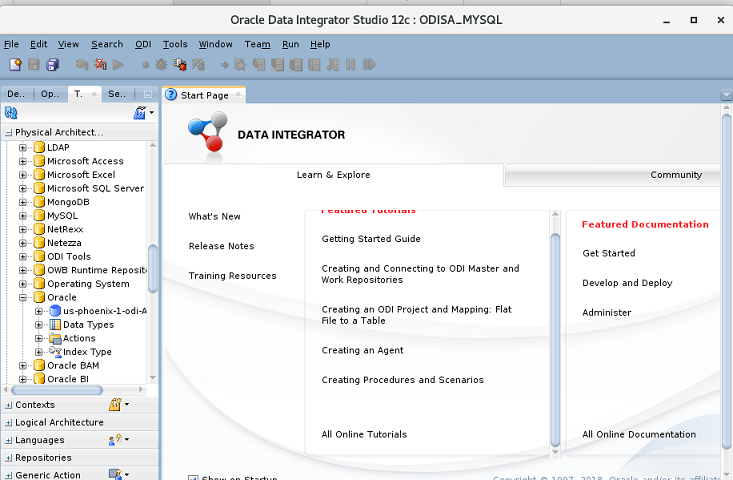Open the What's New link

pos(215,216)
